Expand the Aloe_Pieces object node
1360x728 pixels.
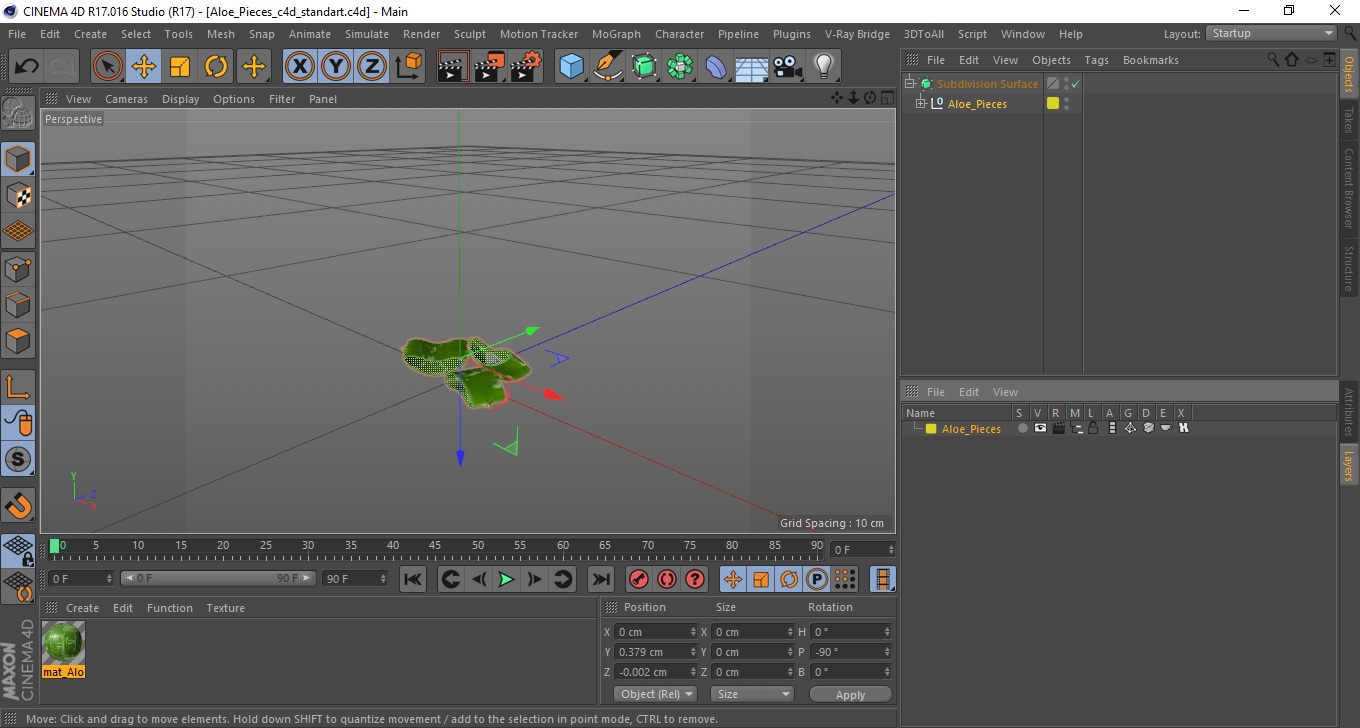tap(921, 103)
